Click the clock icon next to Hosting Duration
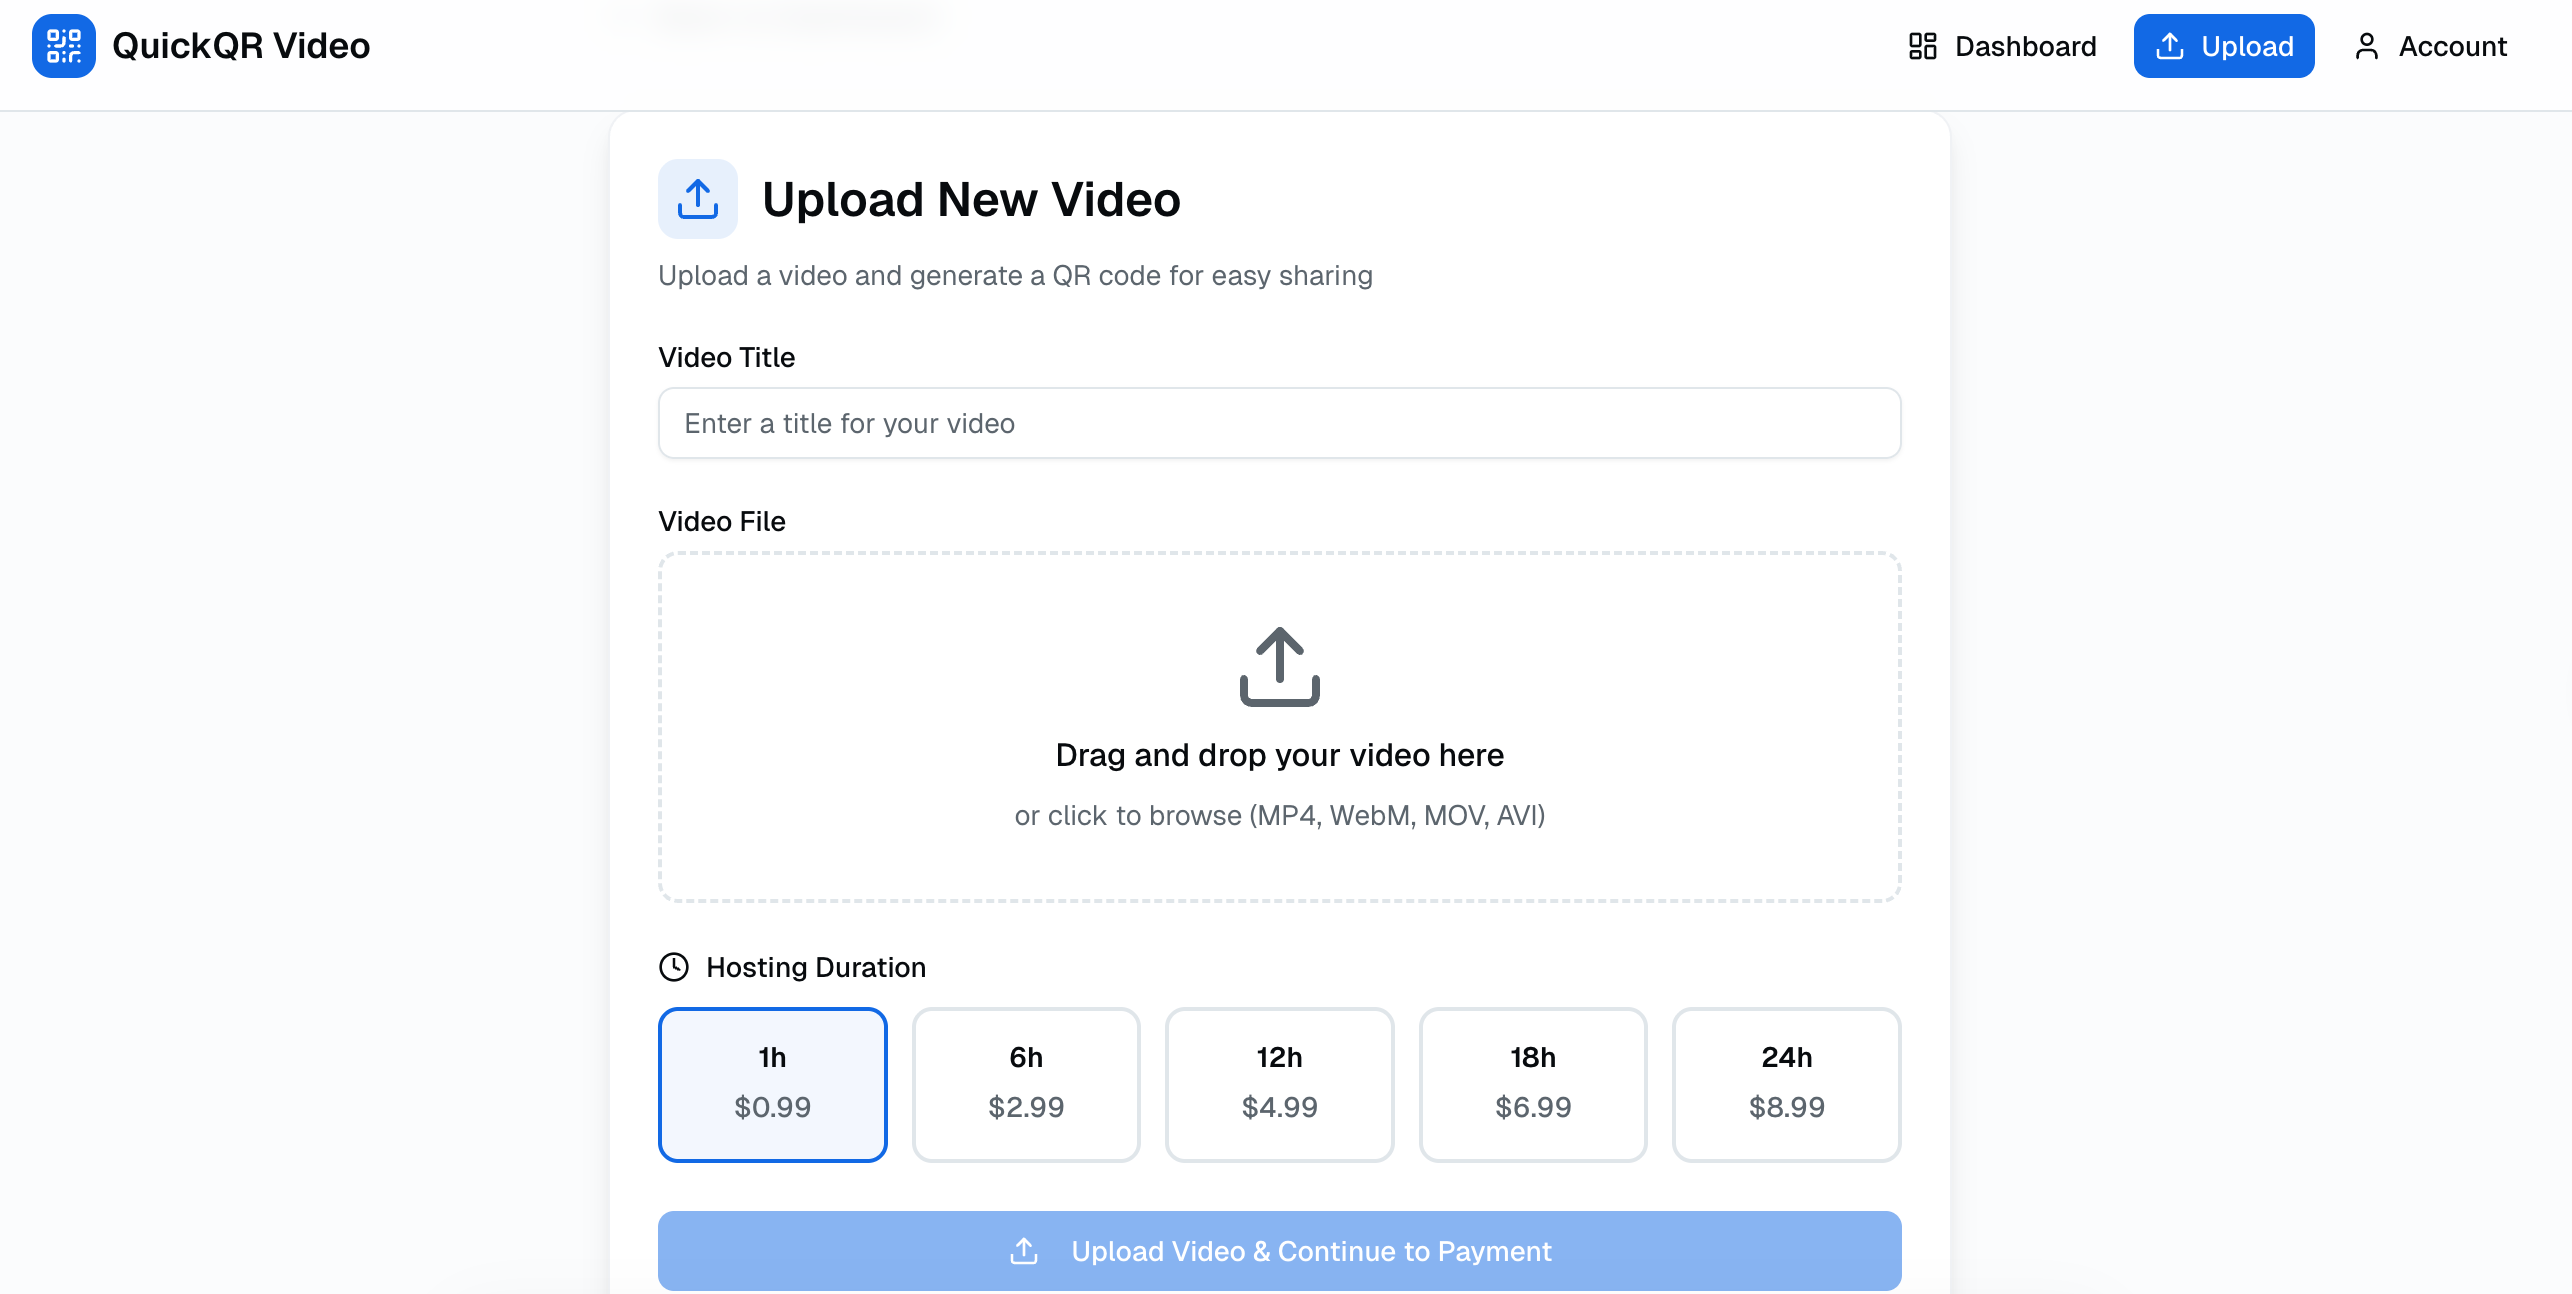This screenshot has height=1294, width=2572. coord(674,966)
